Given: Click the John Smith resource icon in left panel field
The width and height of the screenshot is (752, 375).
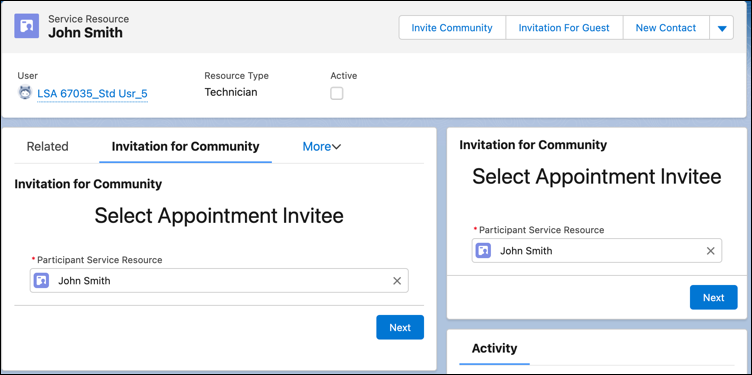Looking at the screenshot, I should pyautogui.click(x=42, y=281).
